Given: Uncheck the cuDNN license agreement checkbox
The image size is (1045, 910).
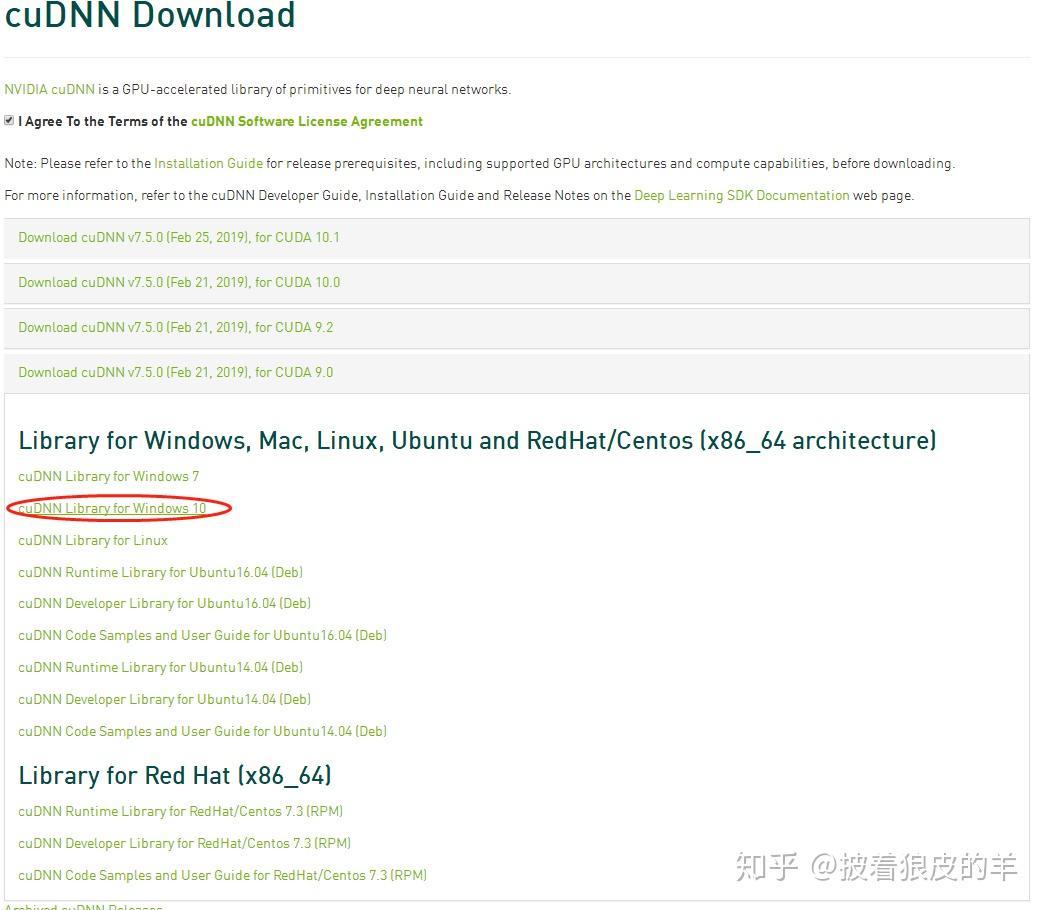Looking at the screenshot, I should coord(9,120).
